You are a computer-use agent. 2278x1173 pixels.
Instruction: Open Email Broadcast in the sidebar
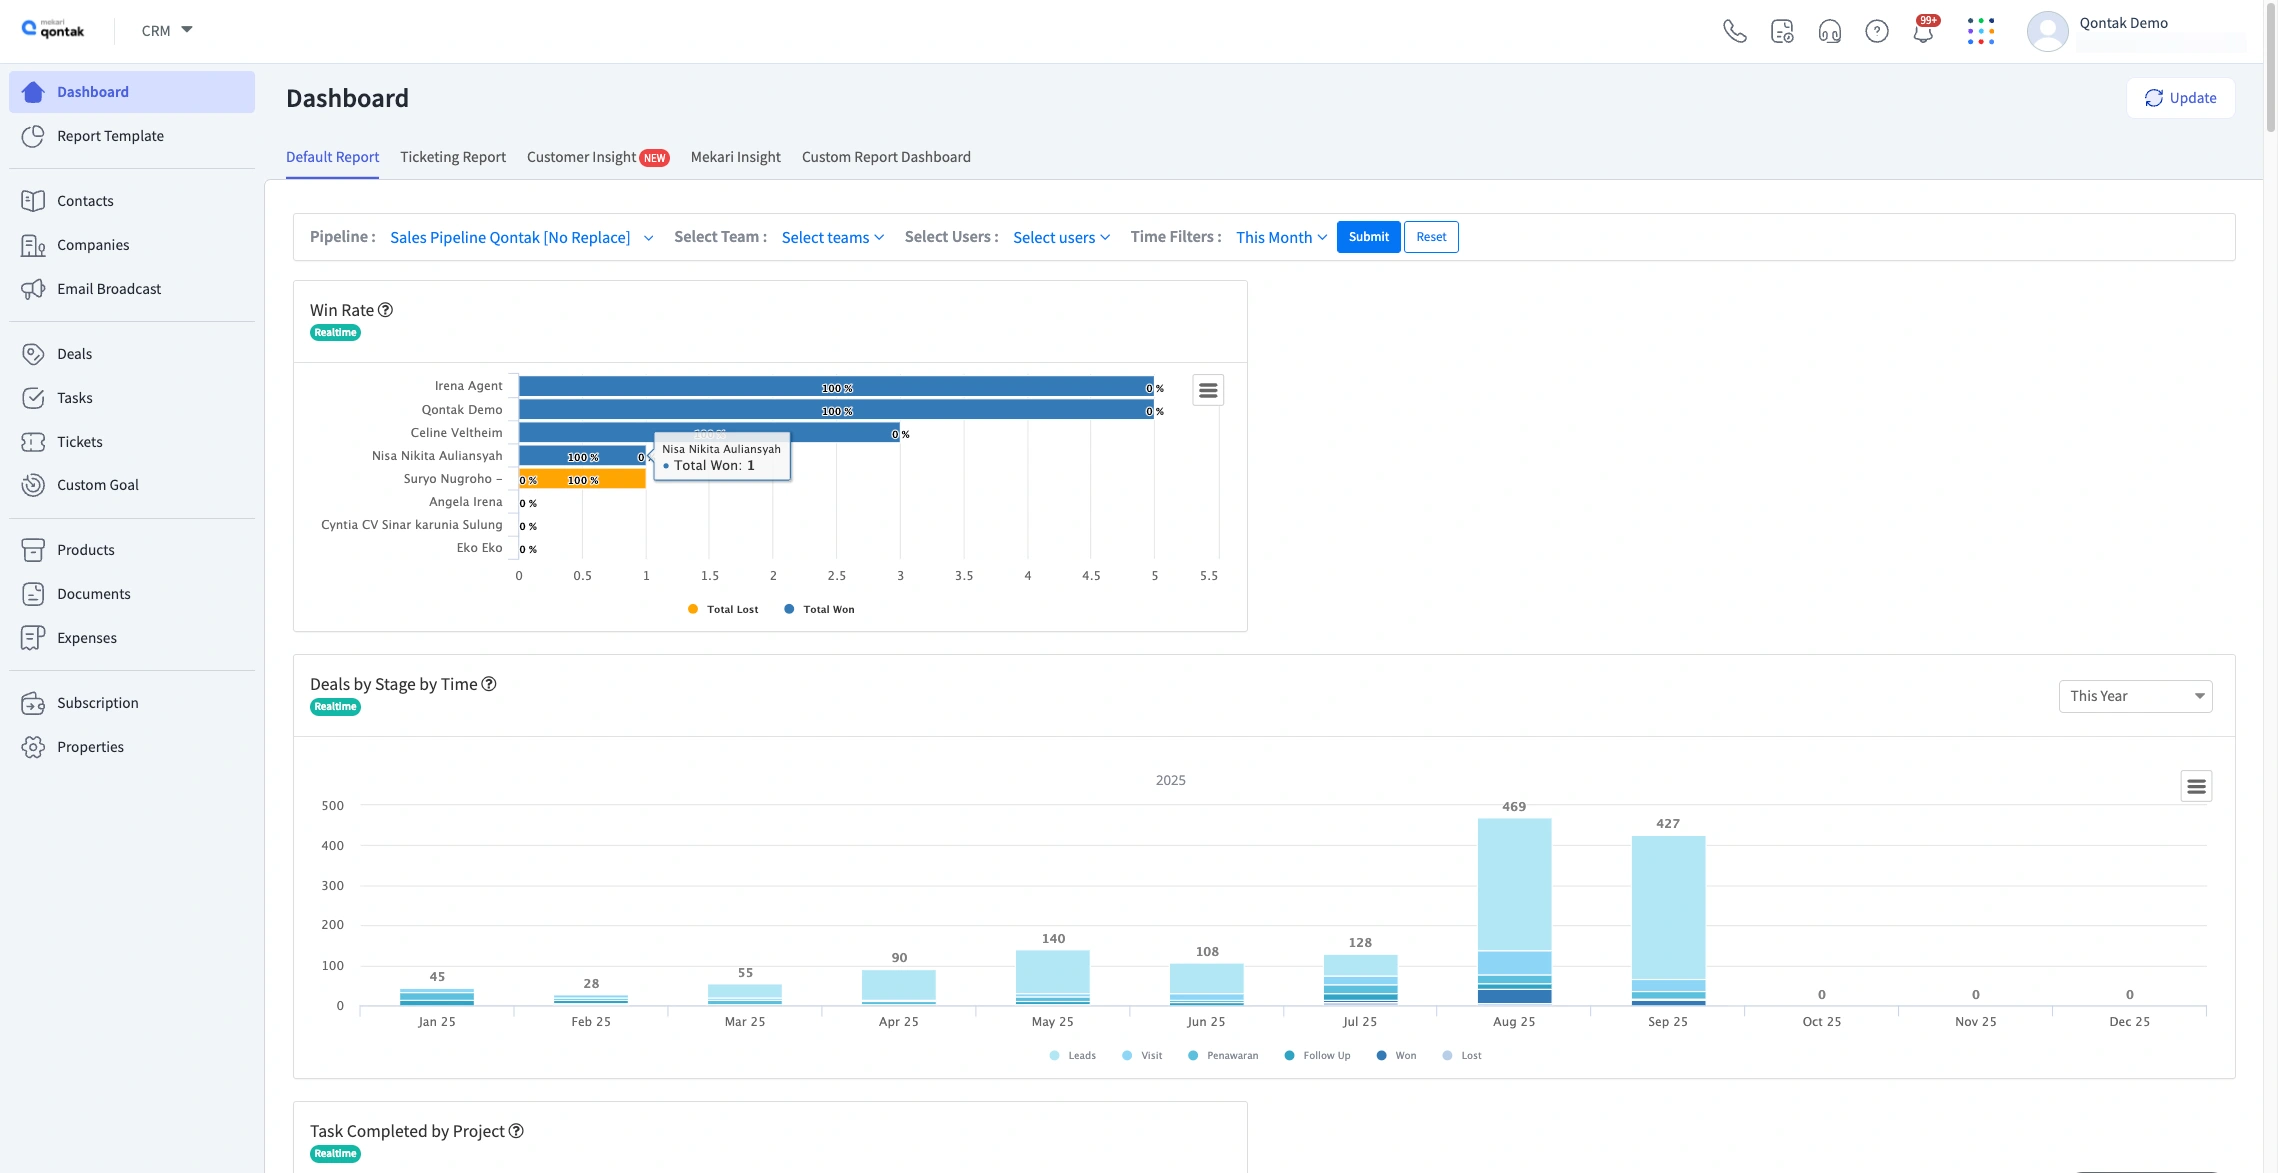coord(108,288)
